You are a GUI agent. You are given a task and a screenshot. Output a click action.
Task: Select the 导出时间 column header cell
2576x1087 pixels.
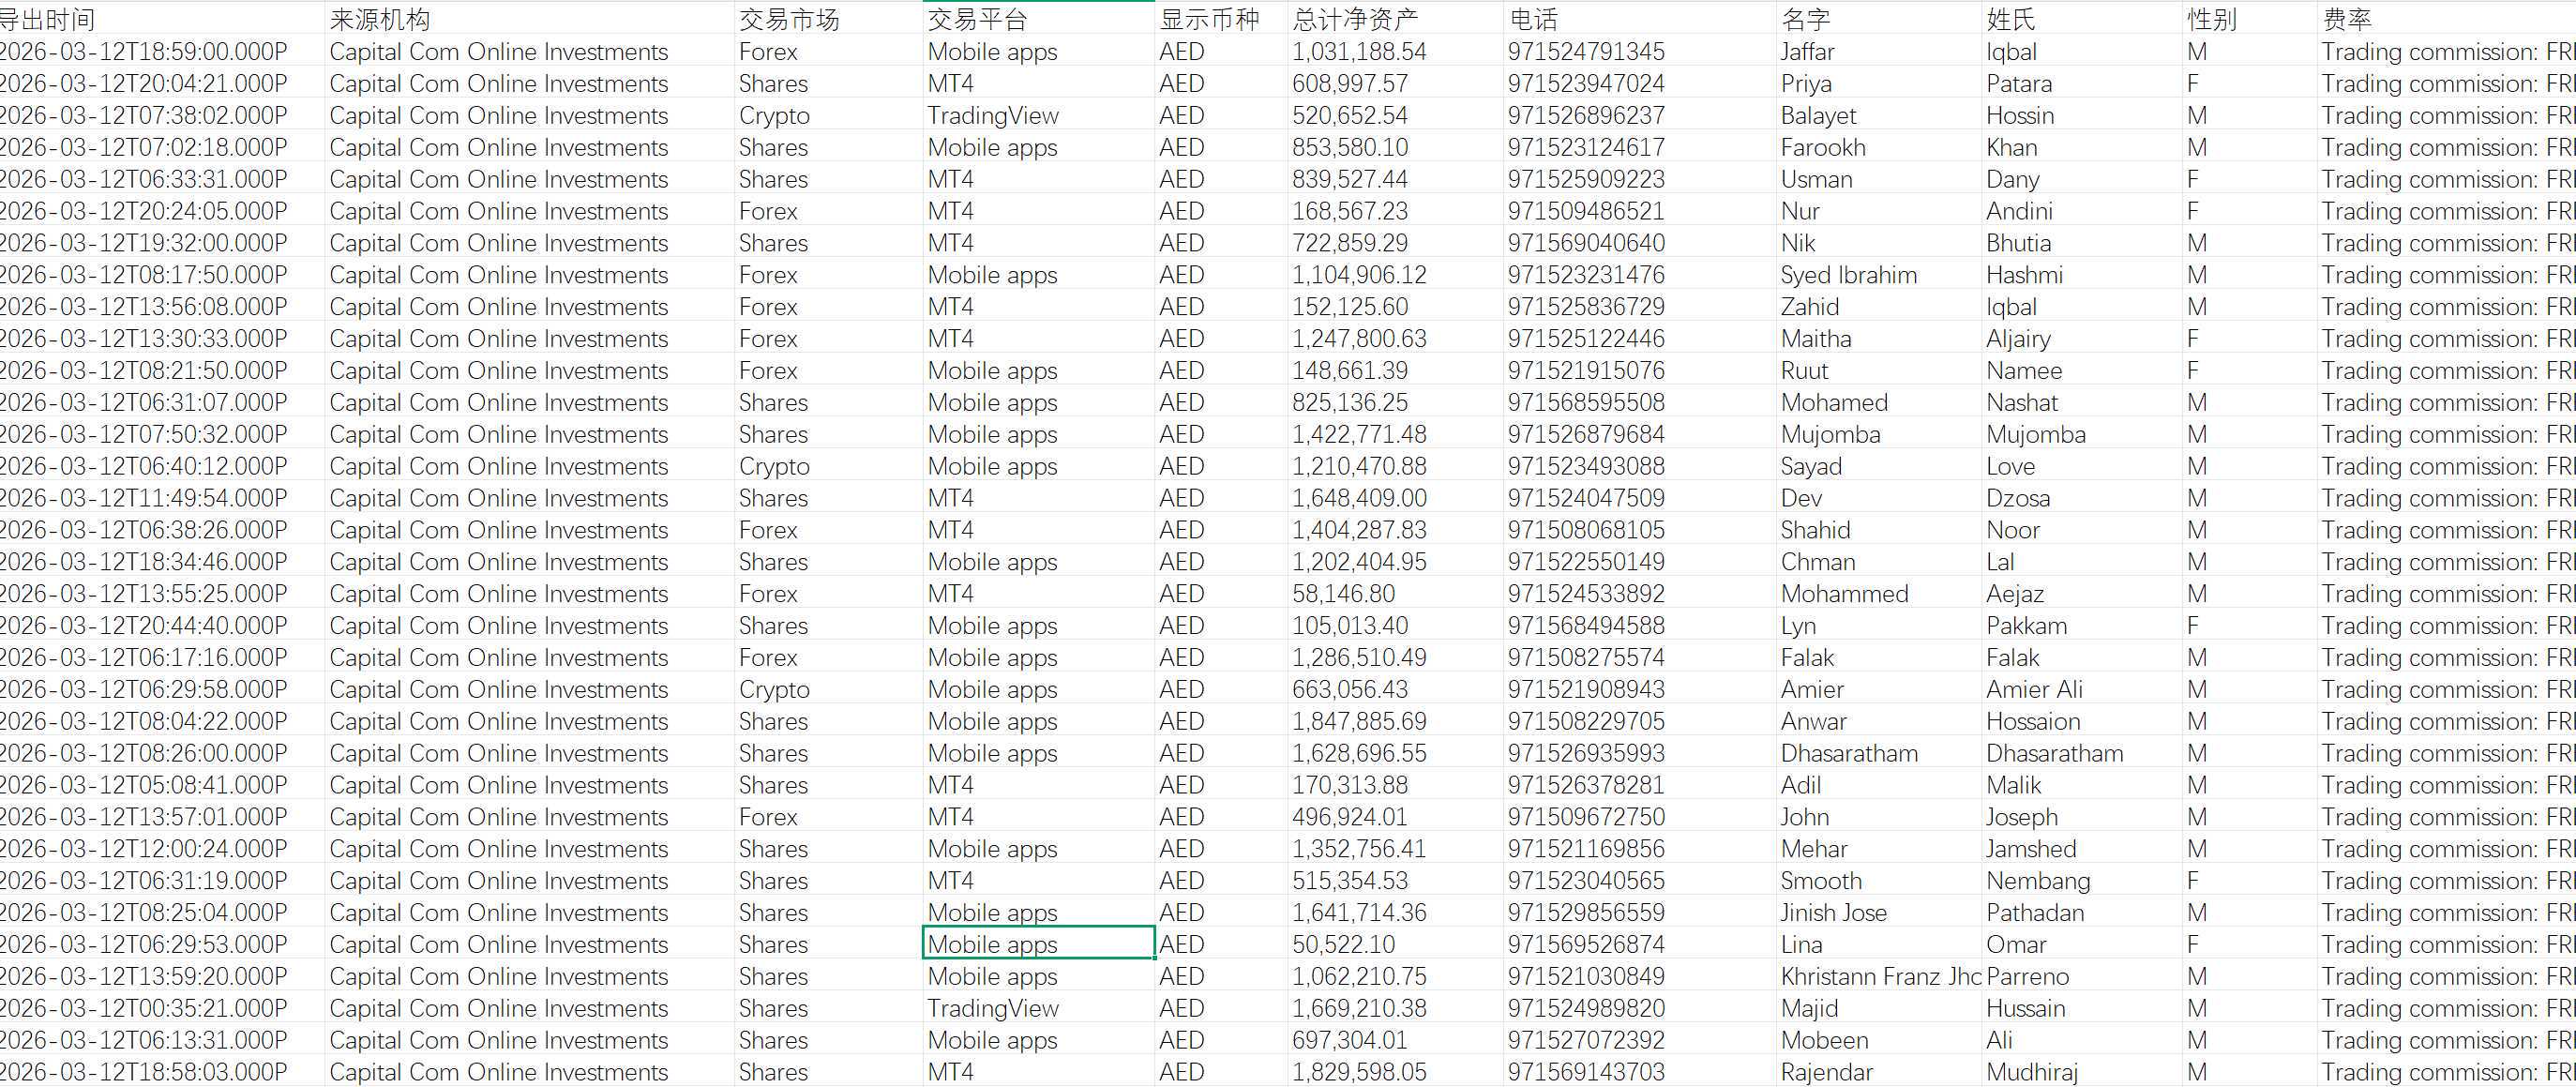160,19
